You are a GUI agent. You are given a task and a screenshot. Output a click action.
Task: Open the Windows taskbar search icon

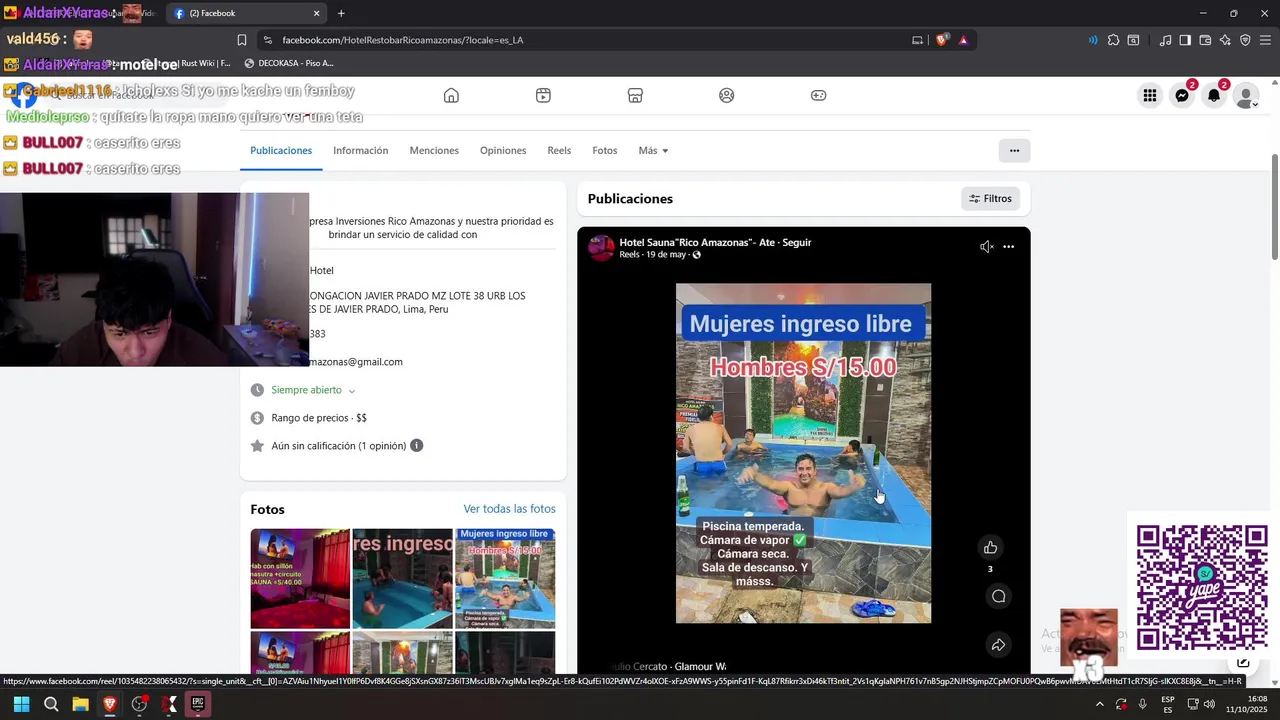click(x=51, y=704)
